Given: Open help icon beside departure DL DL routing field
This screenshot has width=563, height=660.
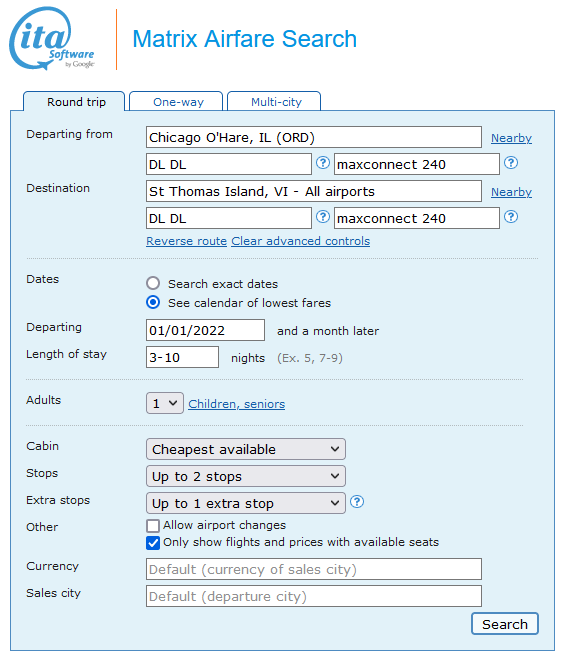Looking at the screenshot, I should (323, 163).
